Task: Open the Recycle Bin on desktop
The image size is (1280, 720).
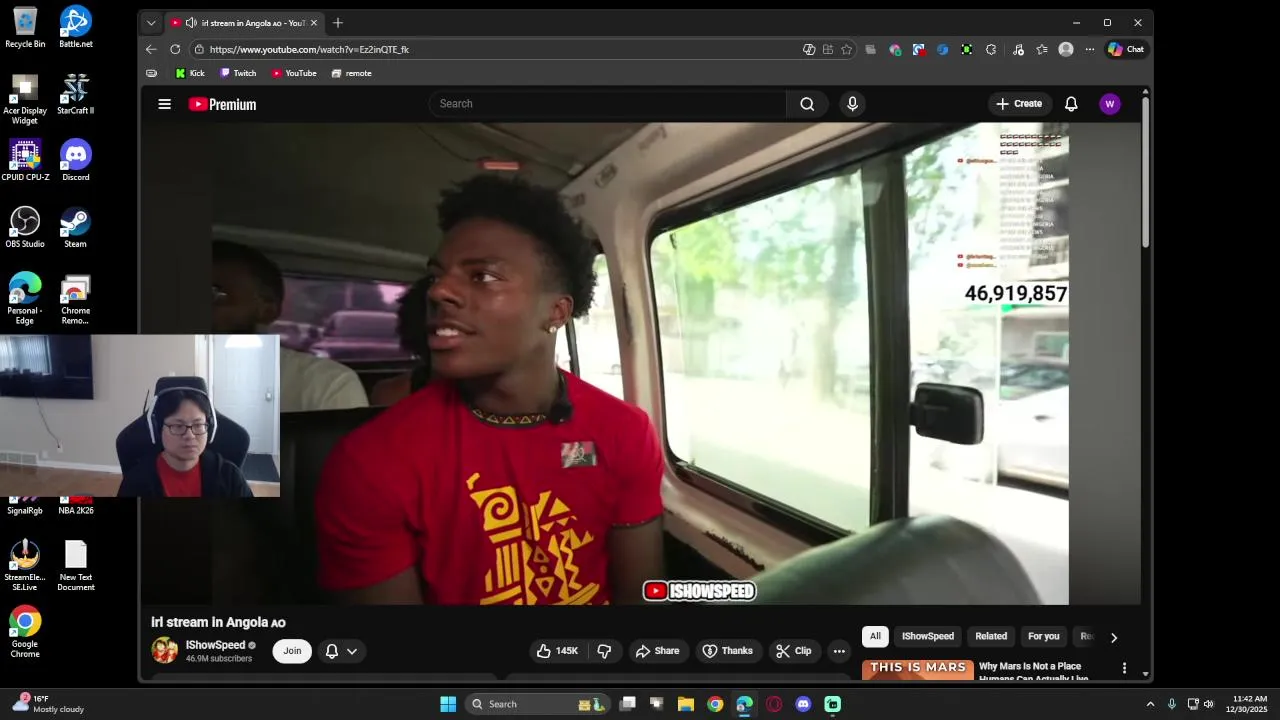Action: click(x=25, y=27)
